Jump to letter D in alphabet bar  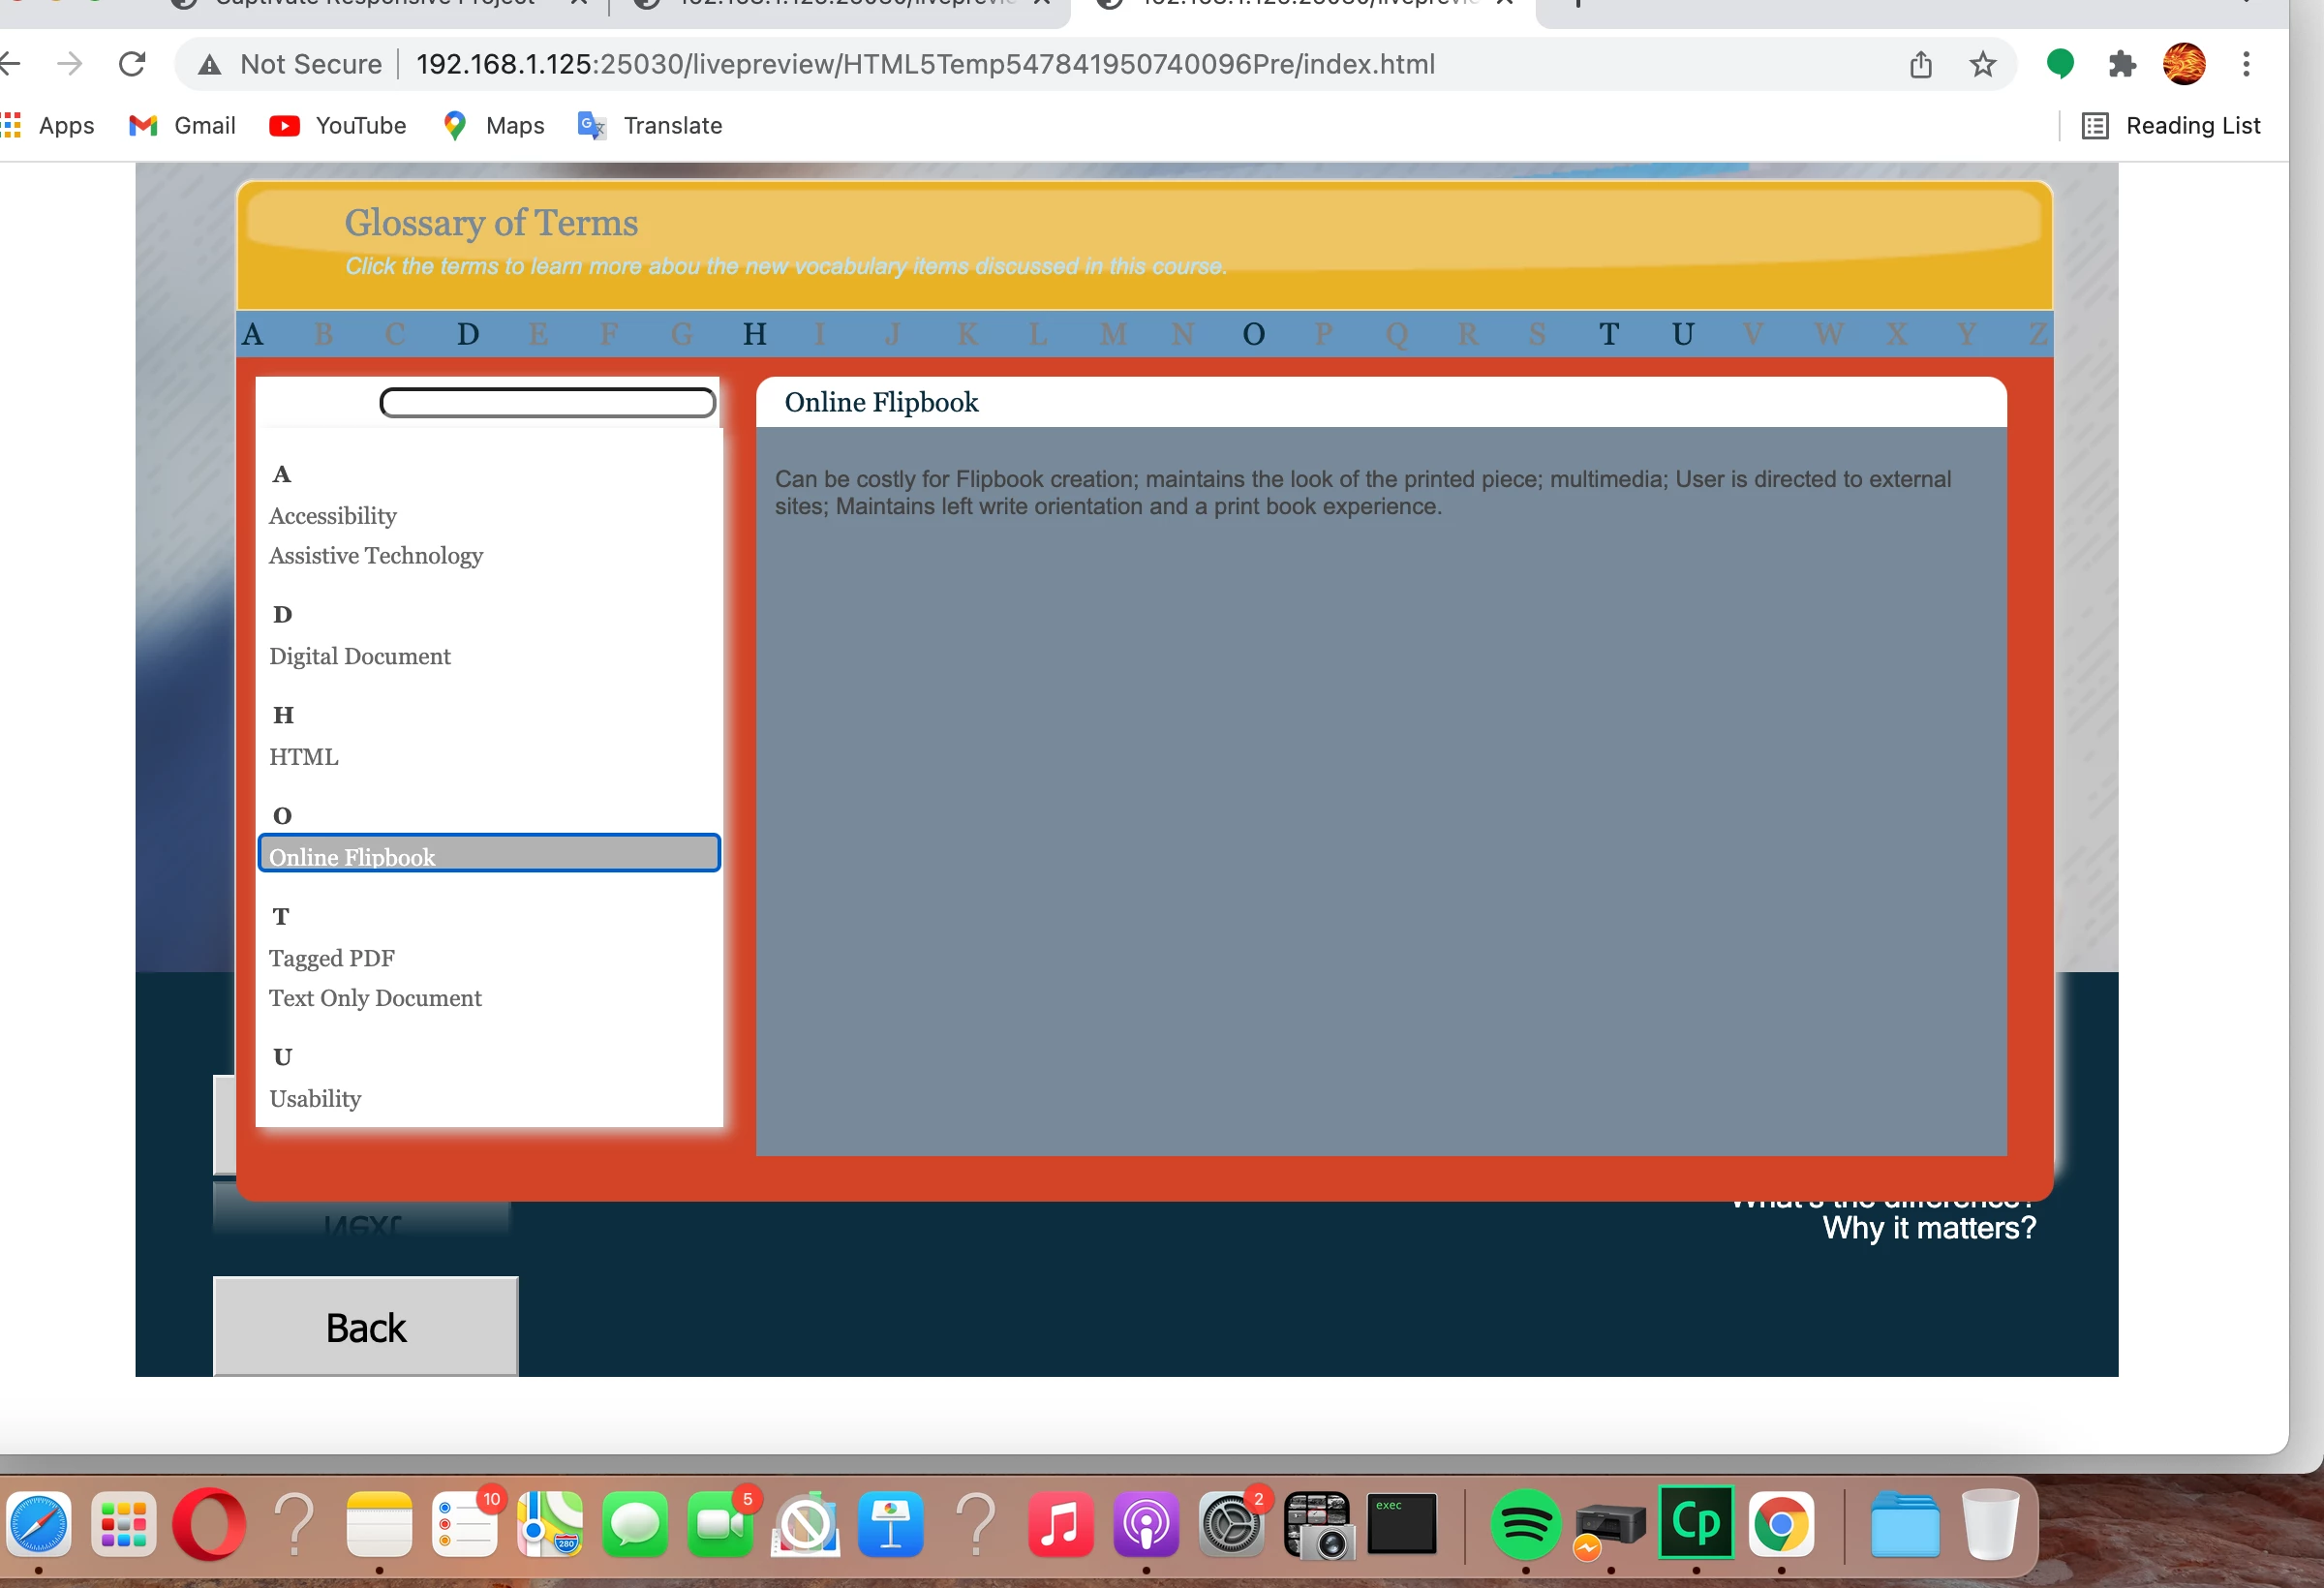pyautogui.click(x=467, y=334)
